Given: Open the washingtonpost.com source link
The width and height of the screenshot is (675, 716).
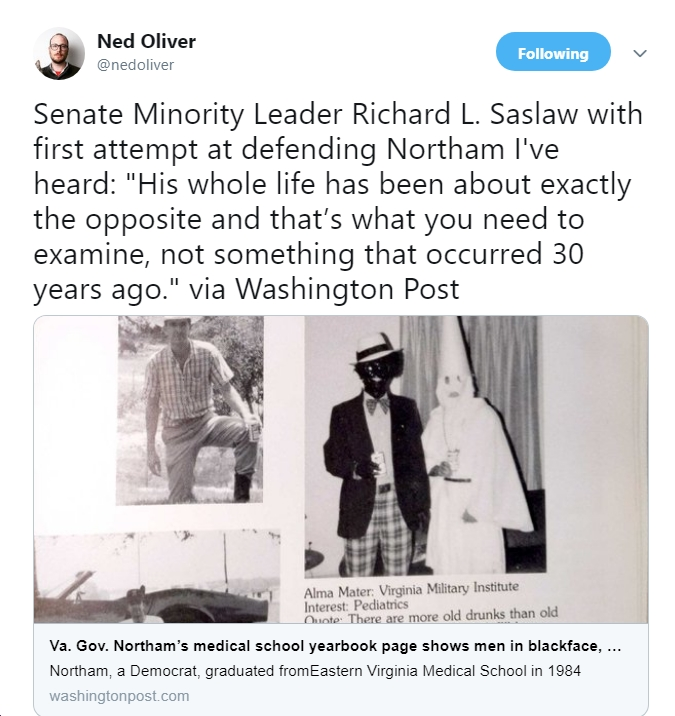Looking at the screenshot, I should [119, 696].
